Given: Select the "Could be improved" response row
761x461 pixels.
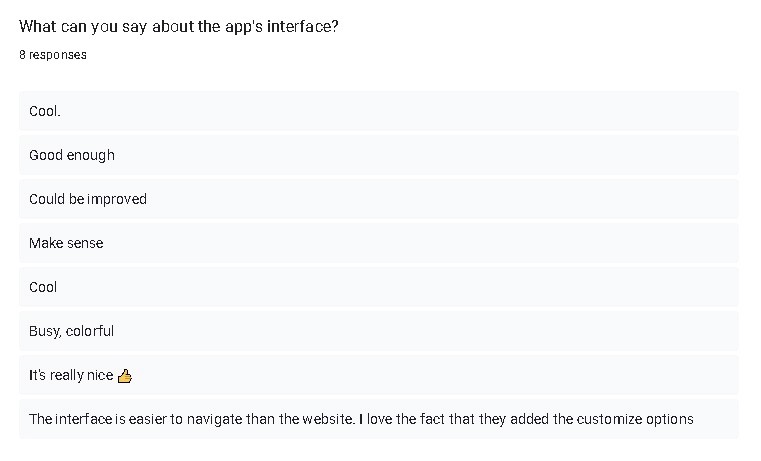Looking at the screenshot, I should (x=379, y=199).
